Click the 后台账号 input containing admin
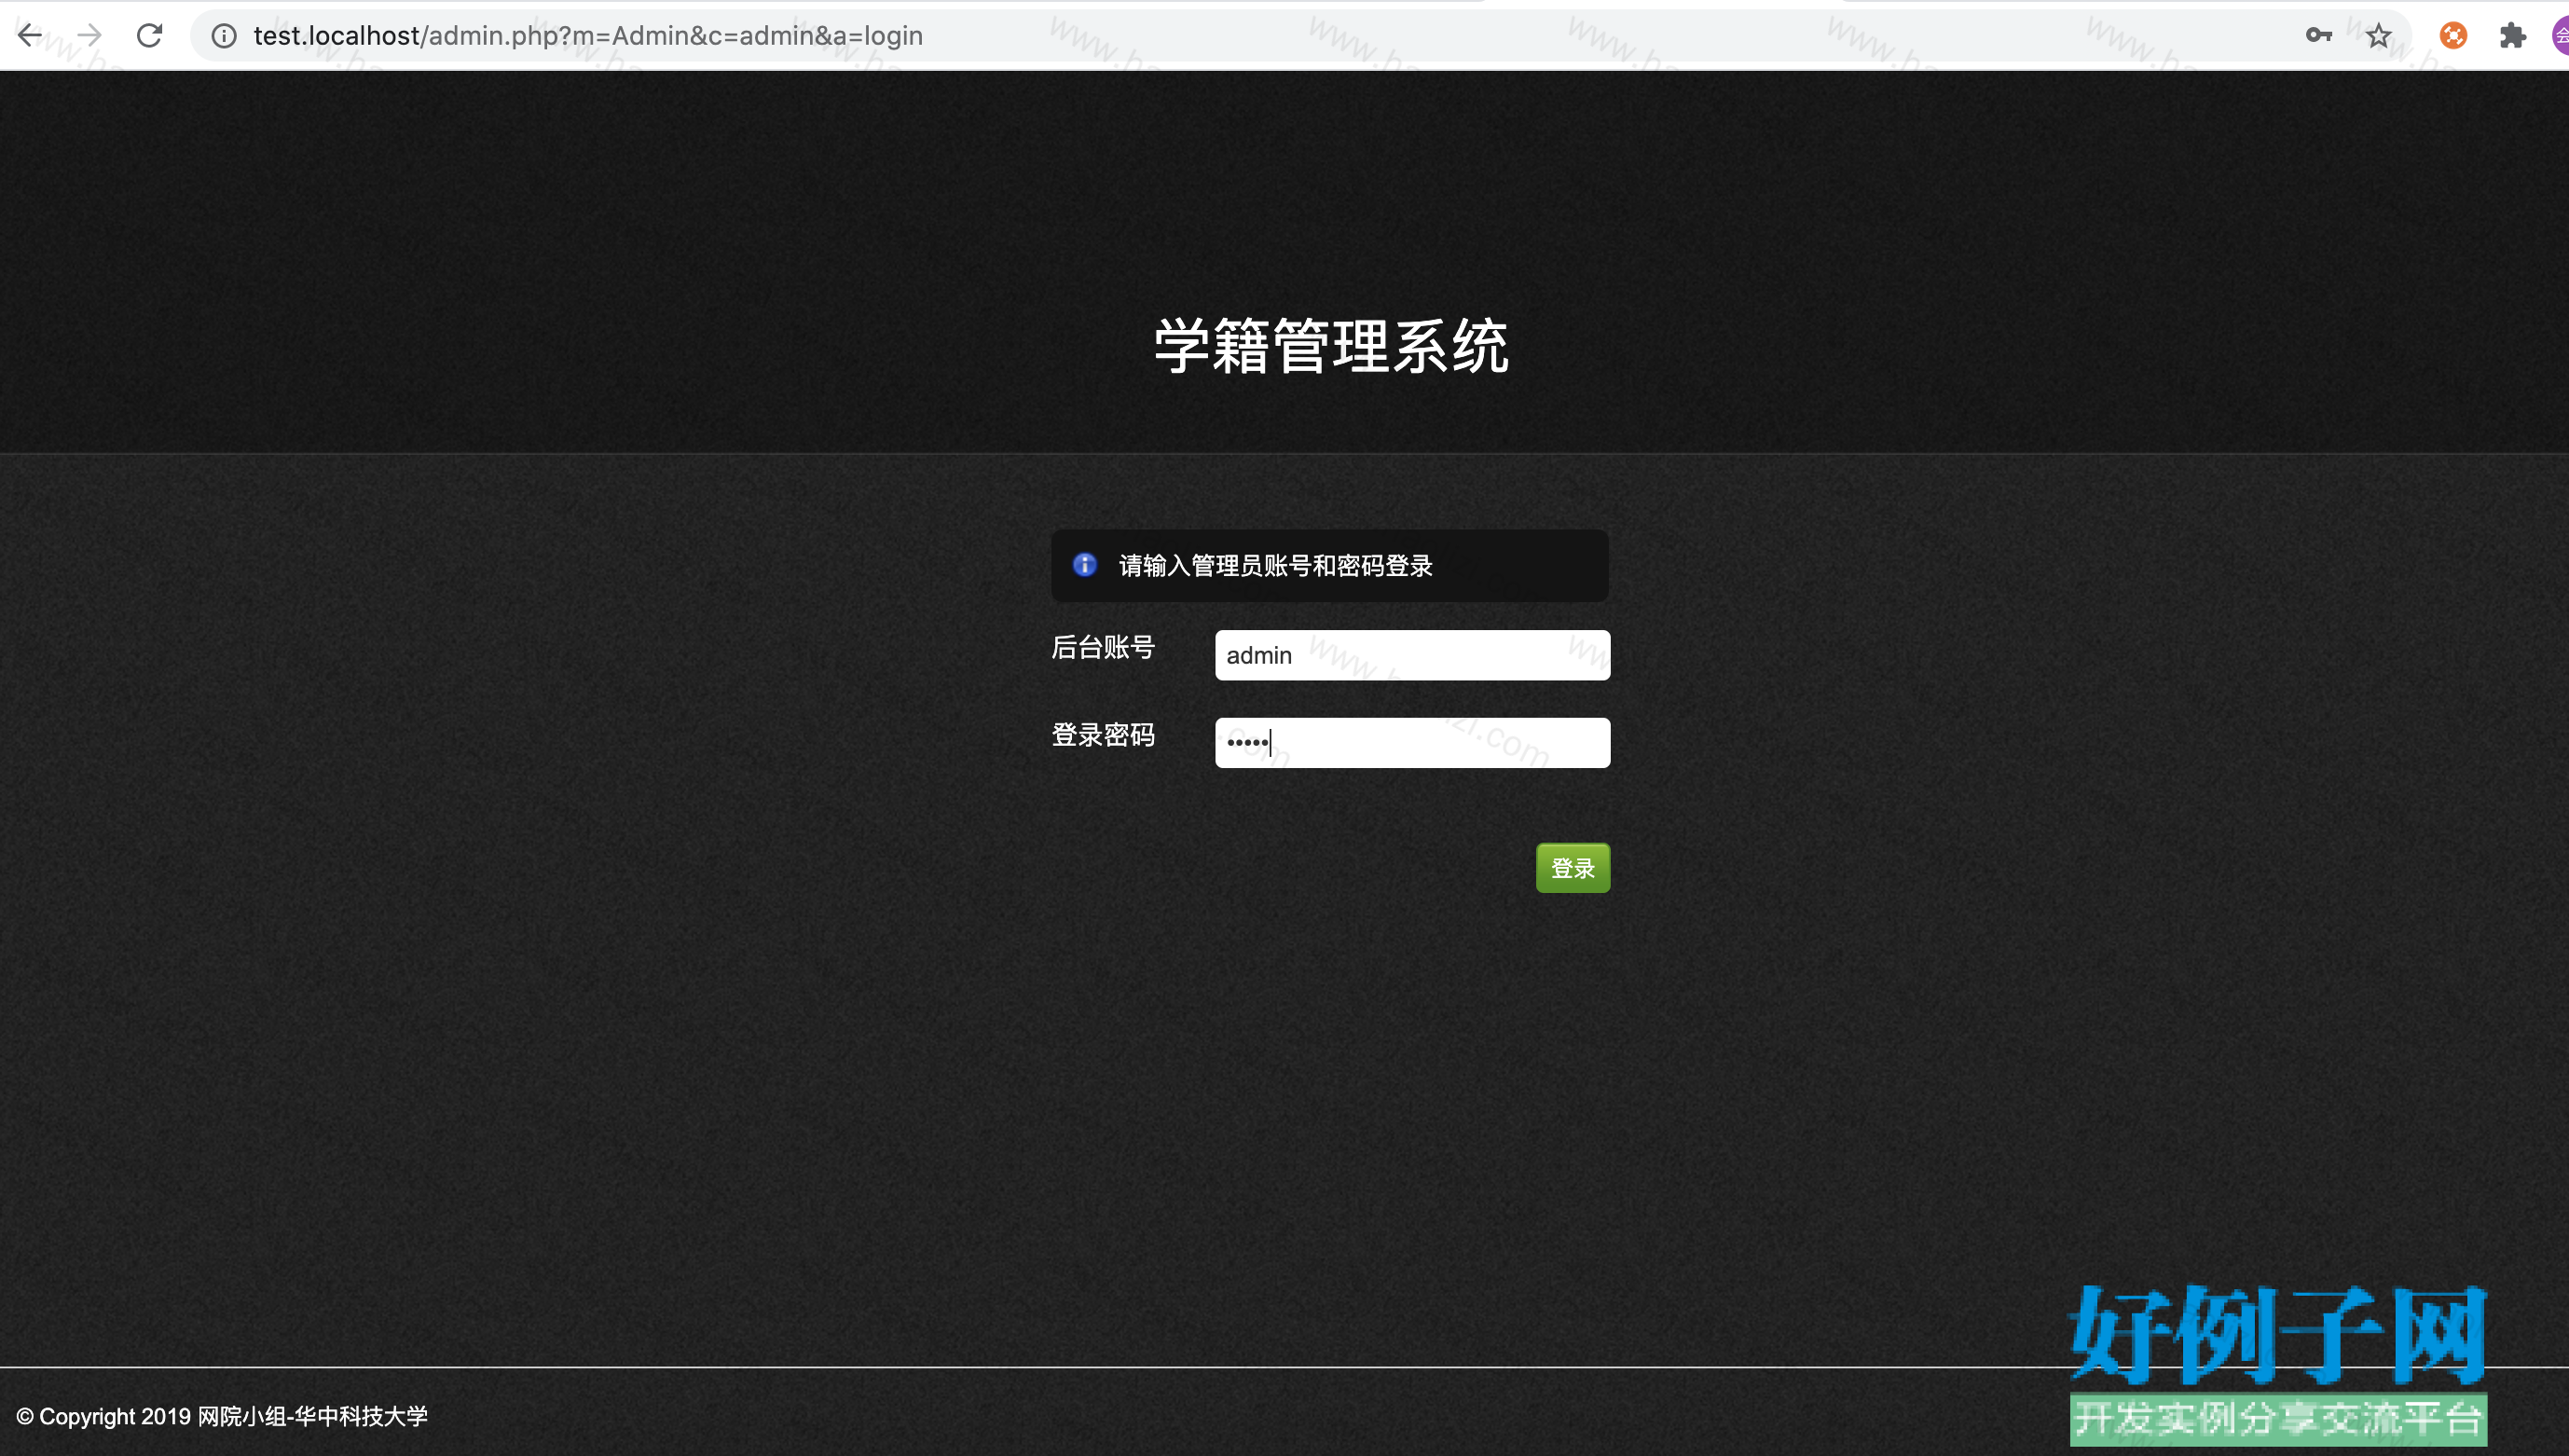Image resolution: width=2569 pixels, height=1456 pixels. click(x=1412, y=655)
